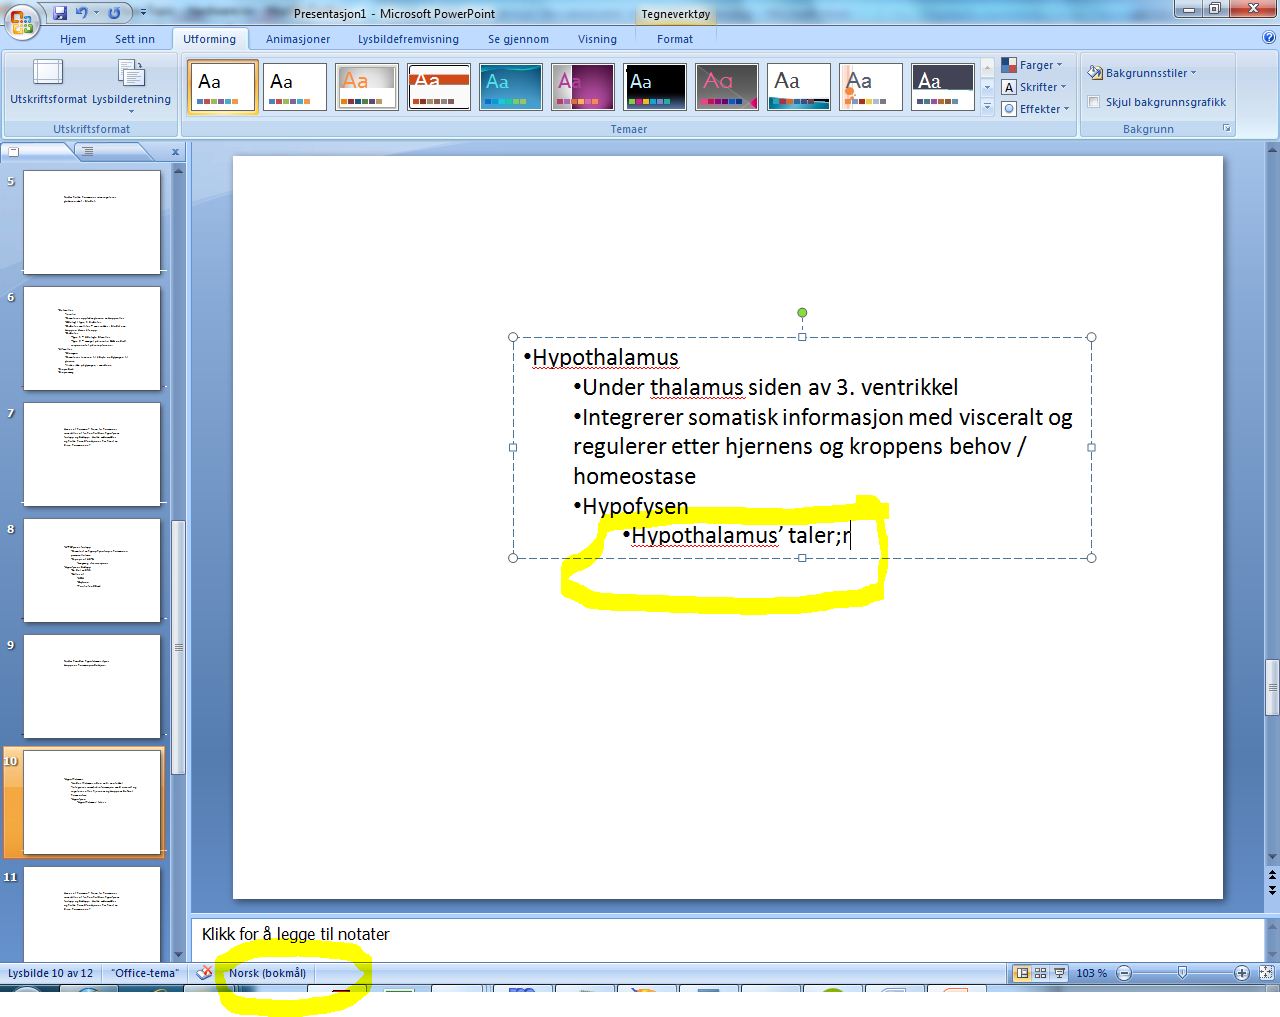
Task: Click the spell check status icon
Action: pos(204,973)
